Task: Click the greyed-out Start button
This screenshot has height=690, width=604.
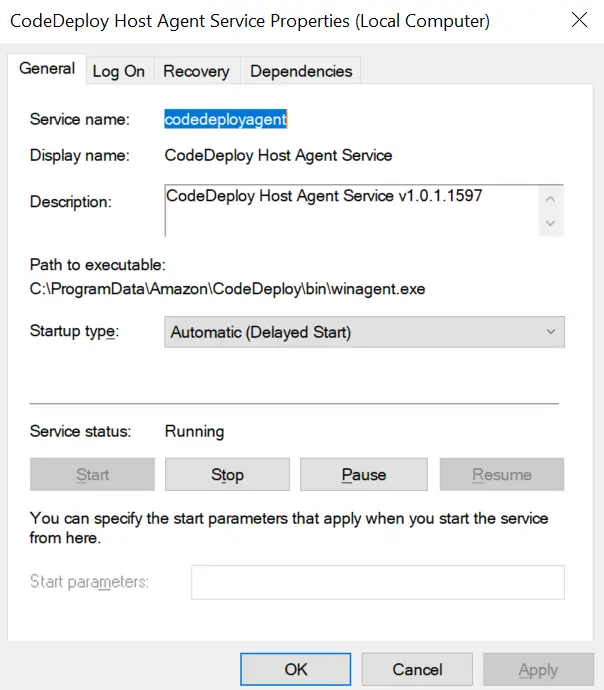Action: coord(92,474)
